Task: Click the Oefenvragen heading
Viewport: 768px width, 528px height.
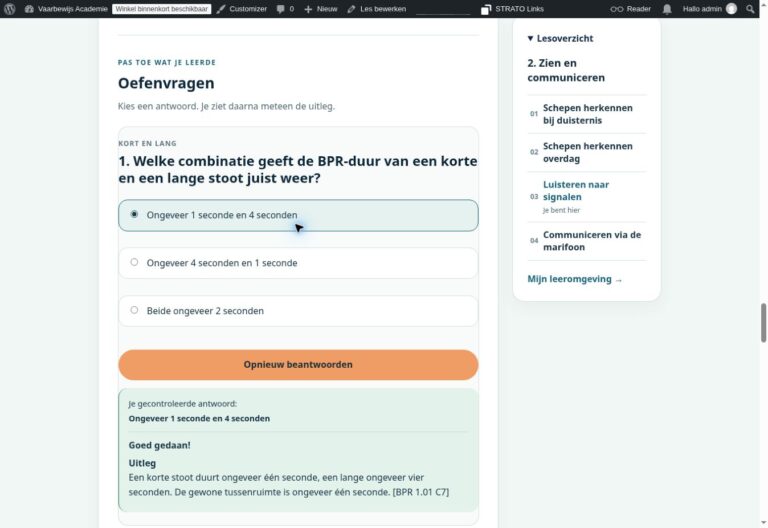Action: [x=166, y=83]
